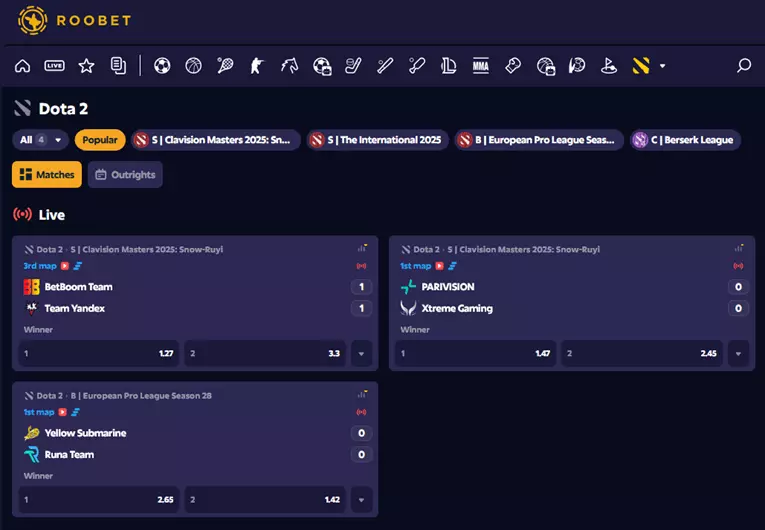The height and width of the screenshot is (530, 765).
Task: Open video stream icon for BetBoom match
Action: pyautogui.click(x=65, y=266)
